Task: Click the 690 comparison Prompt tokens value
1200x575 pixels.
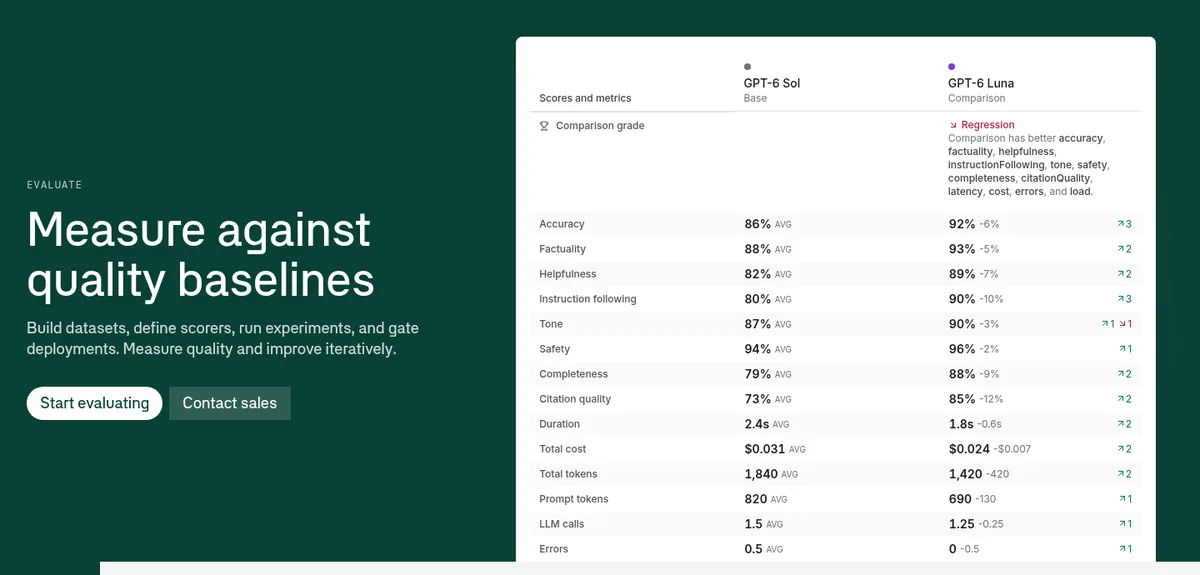Action: [960, 499]
